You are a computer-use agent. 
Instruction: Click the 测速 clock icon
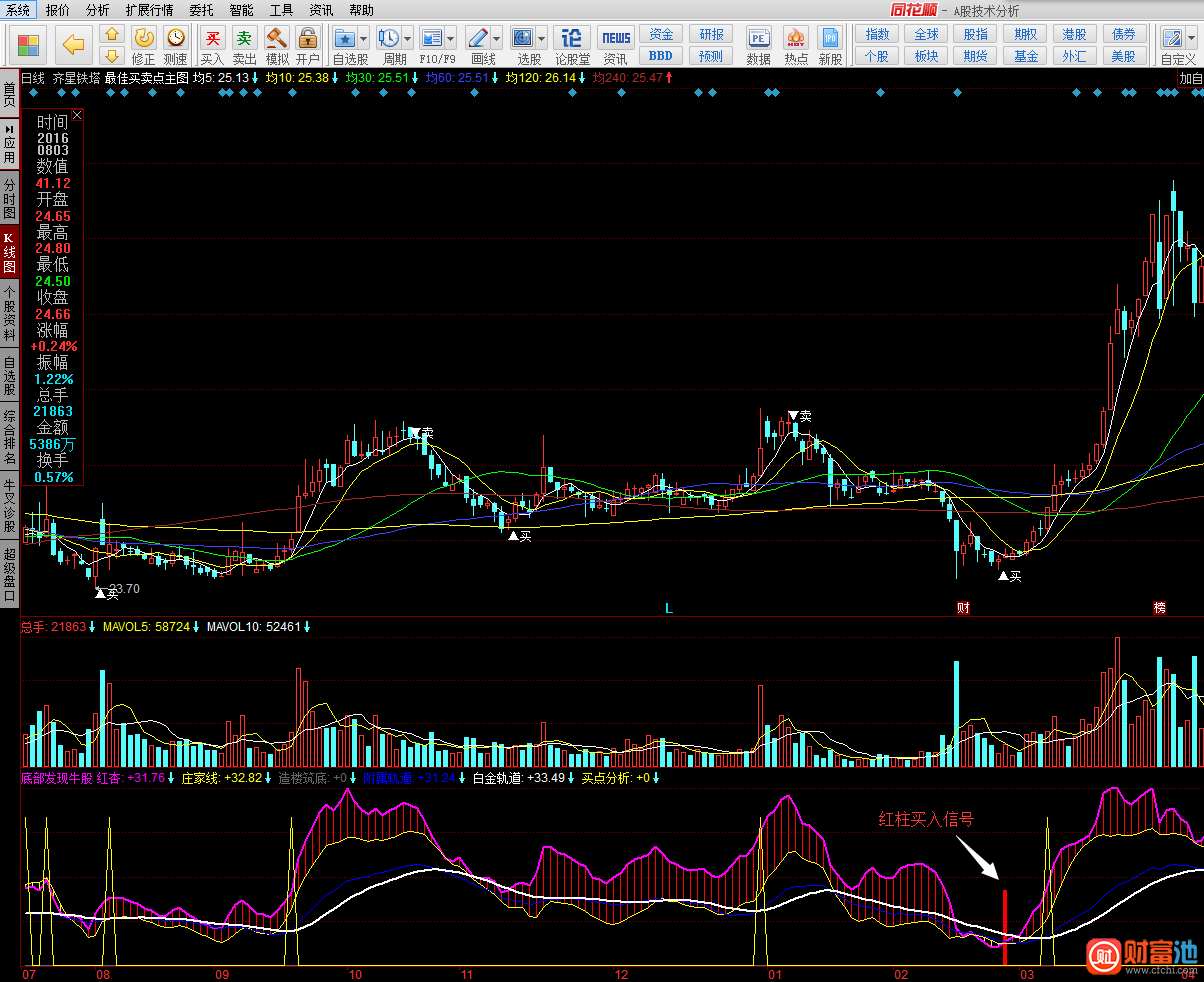point(176,39)
